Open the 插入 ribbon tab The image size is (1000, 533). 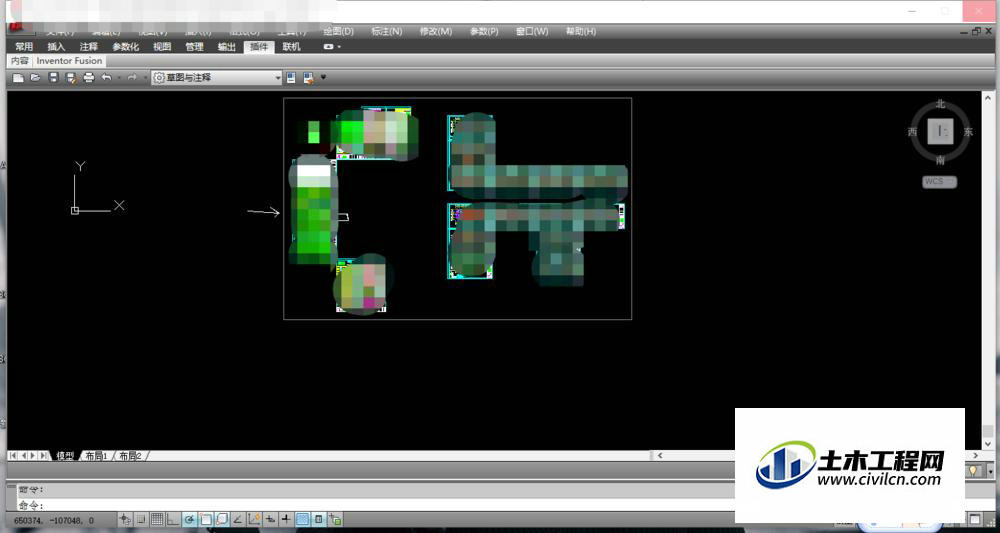click(56, 47)
